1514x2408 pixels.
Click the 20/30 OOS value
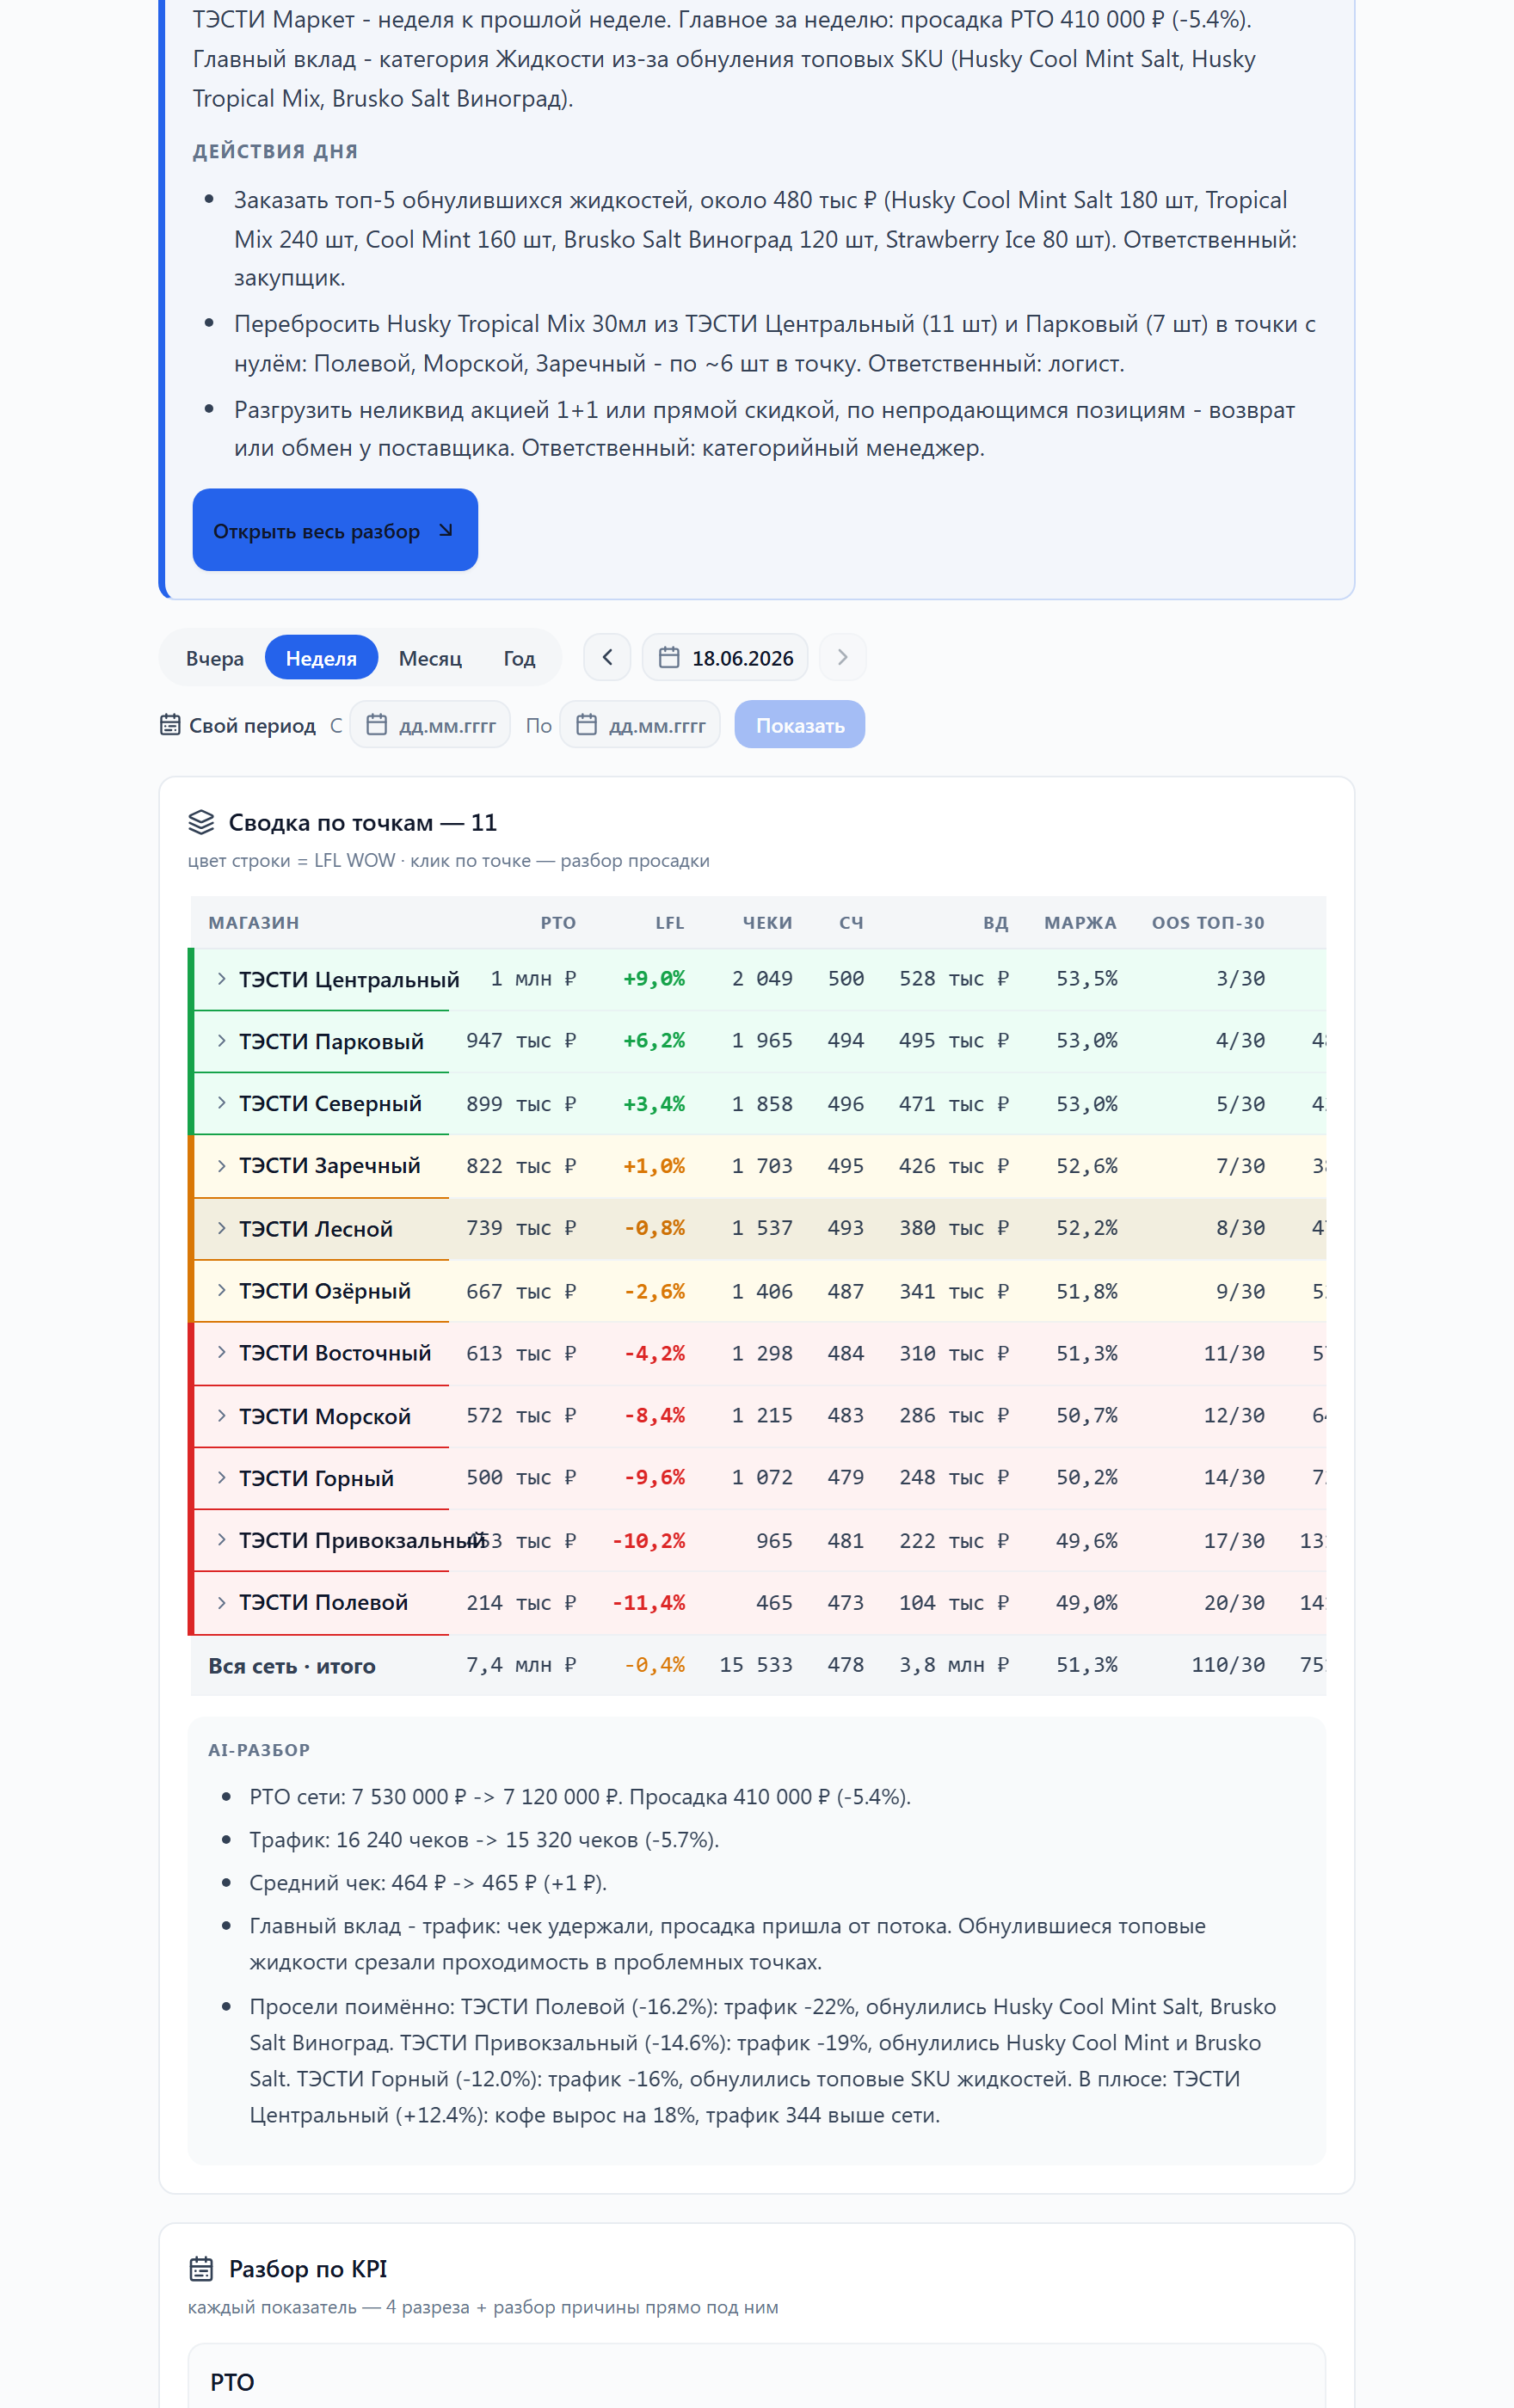pyautogui.click(x=1234, y=1603)
